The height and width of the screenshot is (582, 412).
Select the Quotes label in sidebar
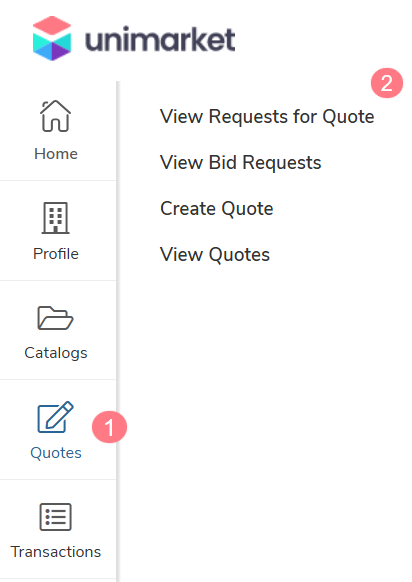pyautogui.click(x=56, y=453)
